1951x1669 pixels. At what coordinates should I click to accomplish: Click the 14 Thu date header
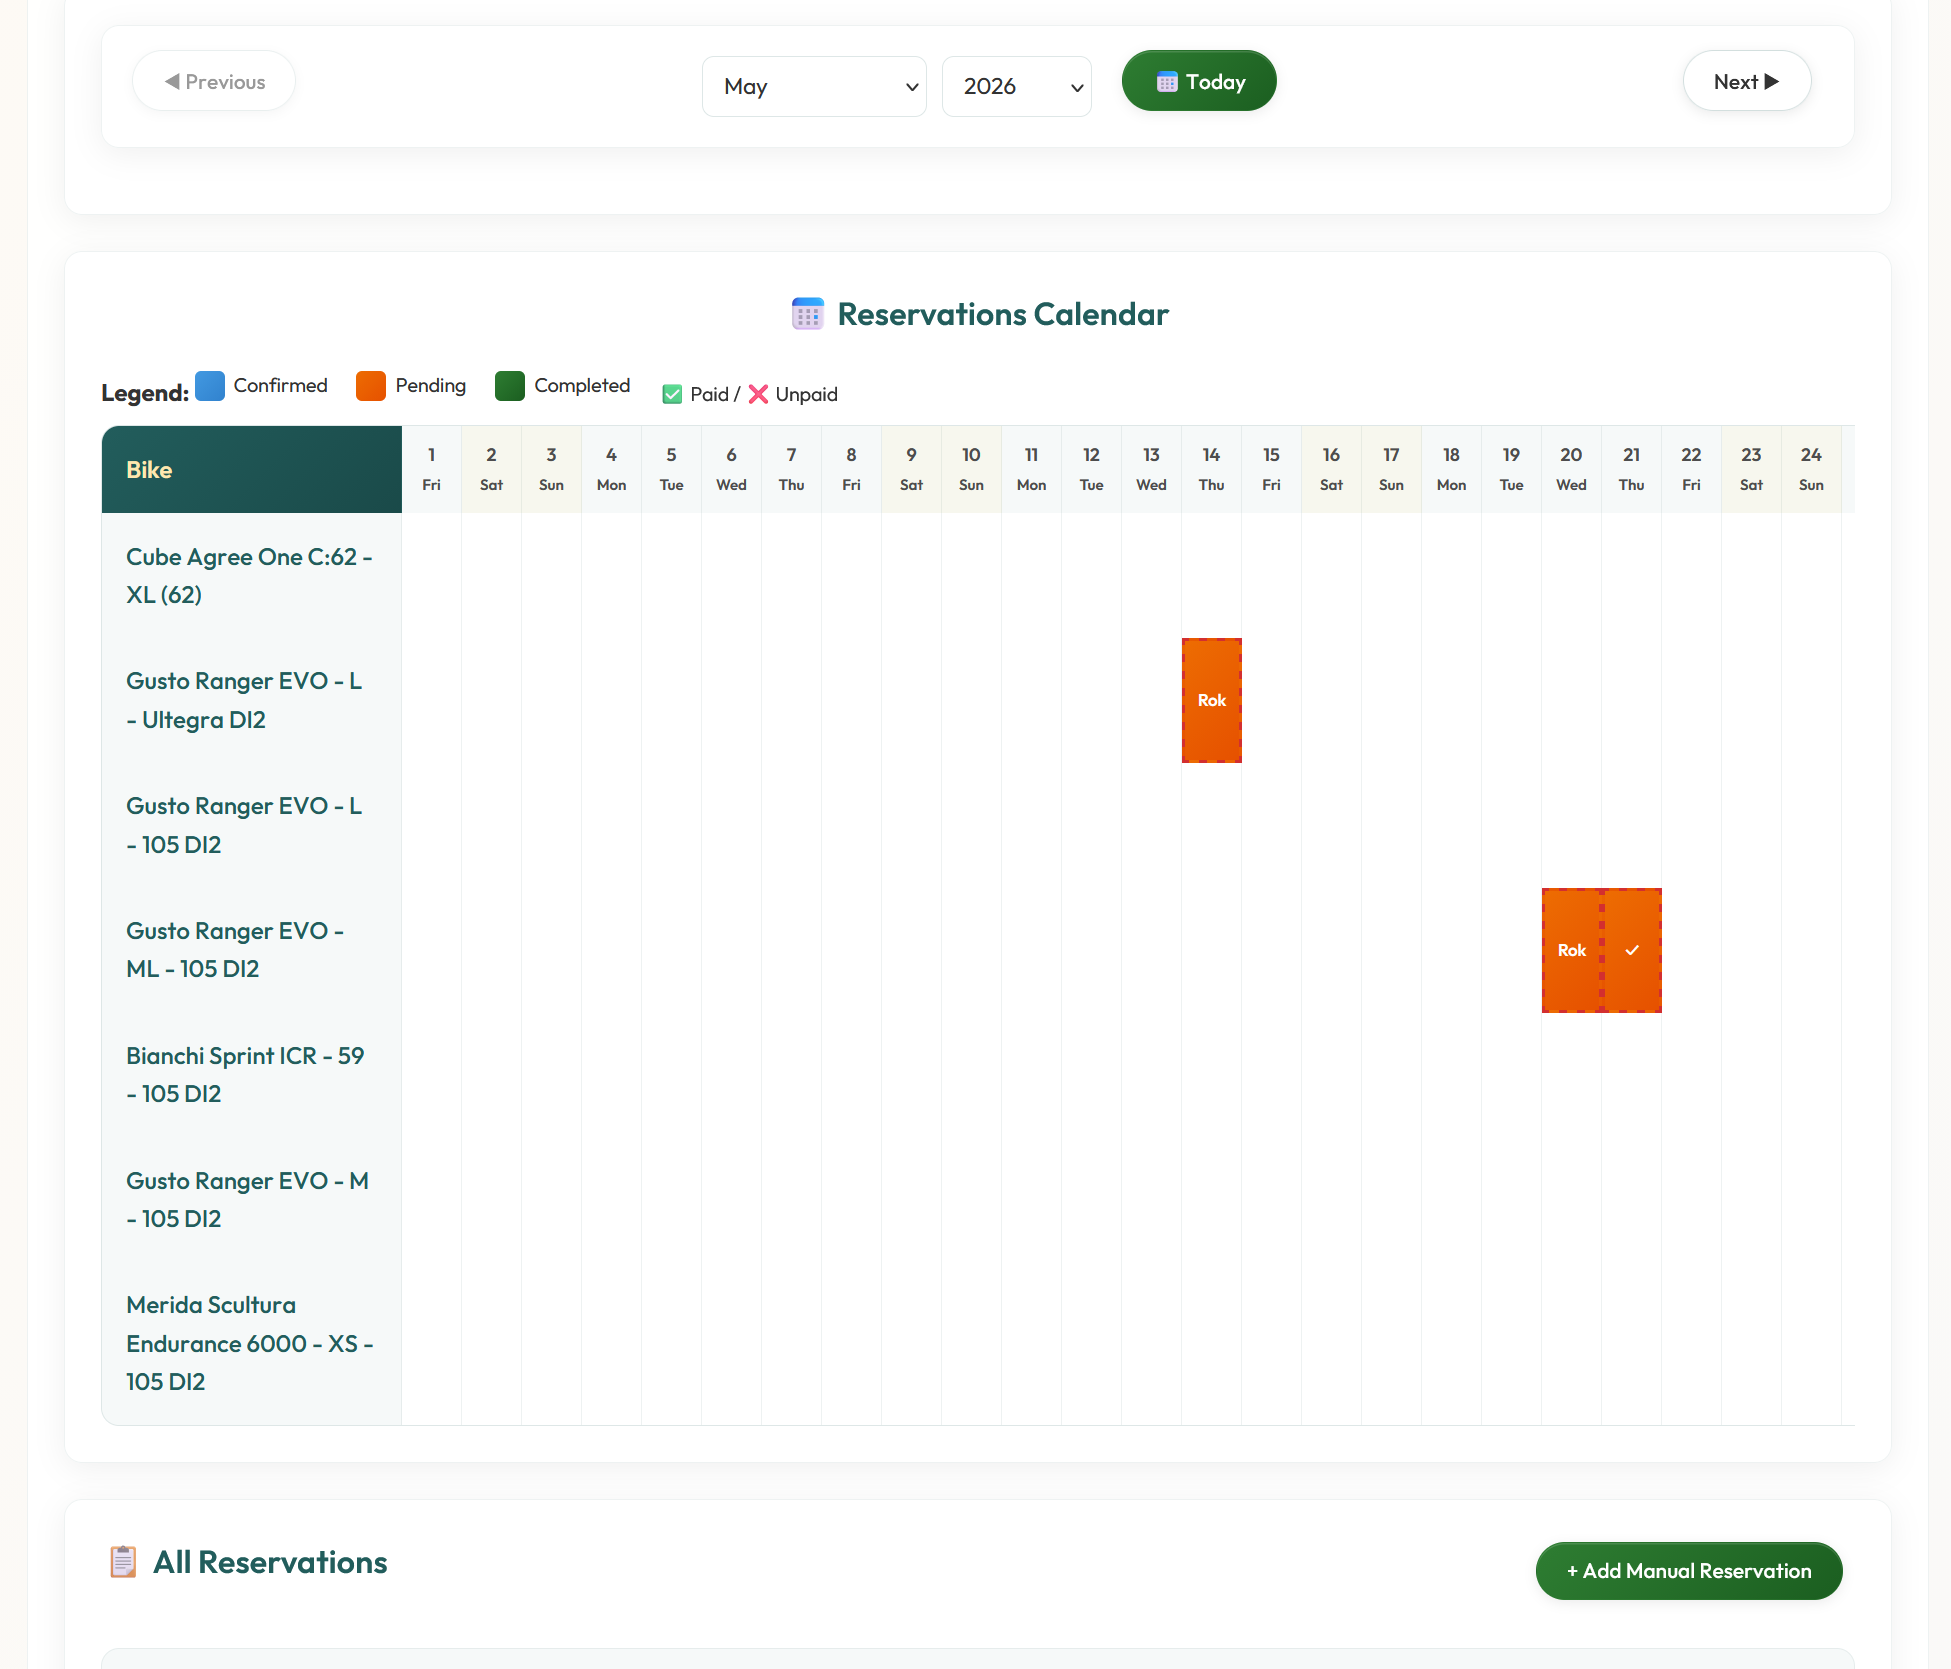1212,470
